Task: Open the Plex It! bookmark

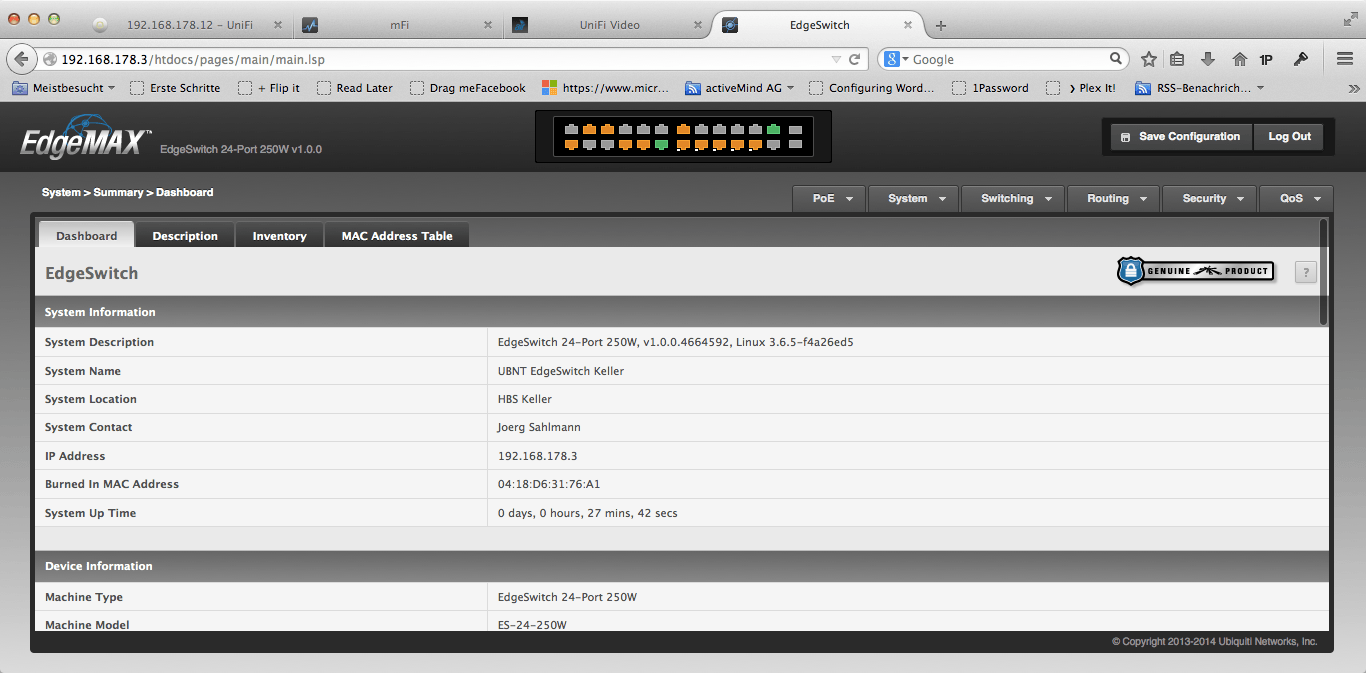Action: [x=1081, y=88]
